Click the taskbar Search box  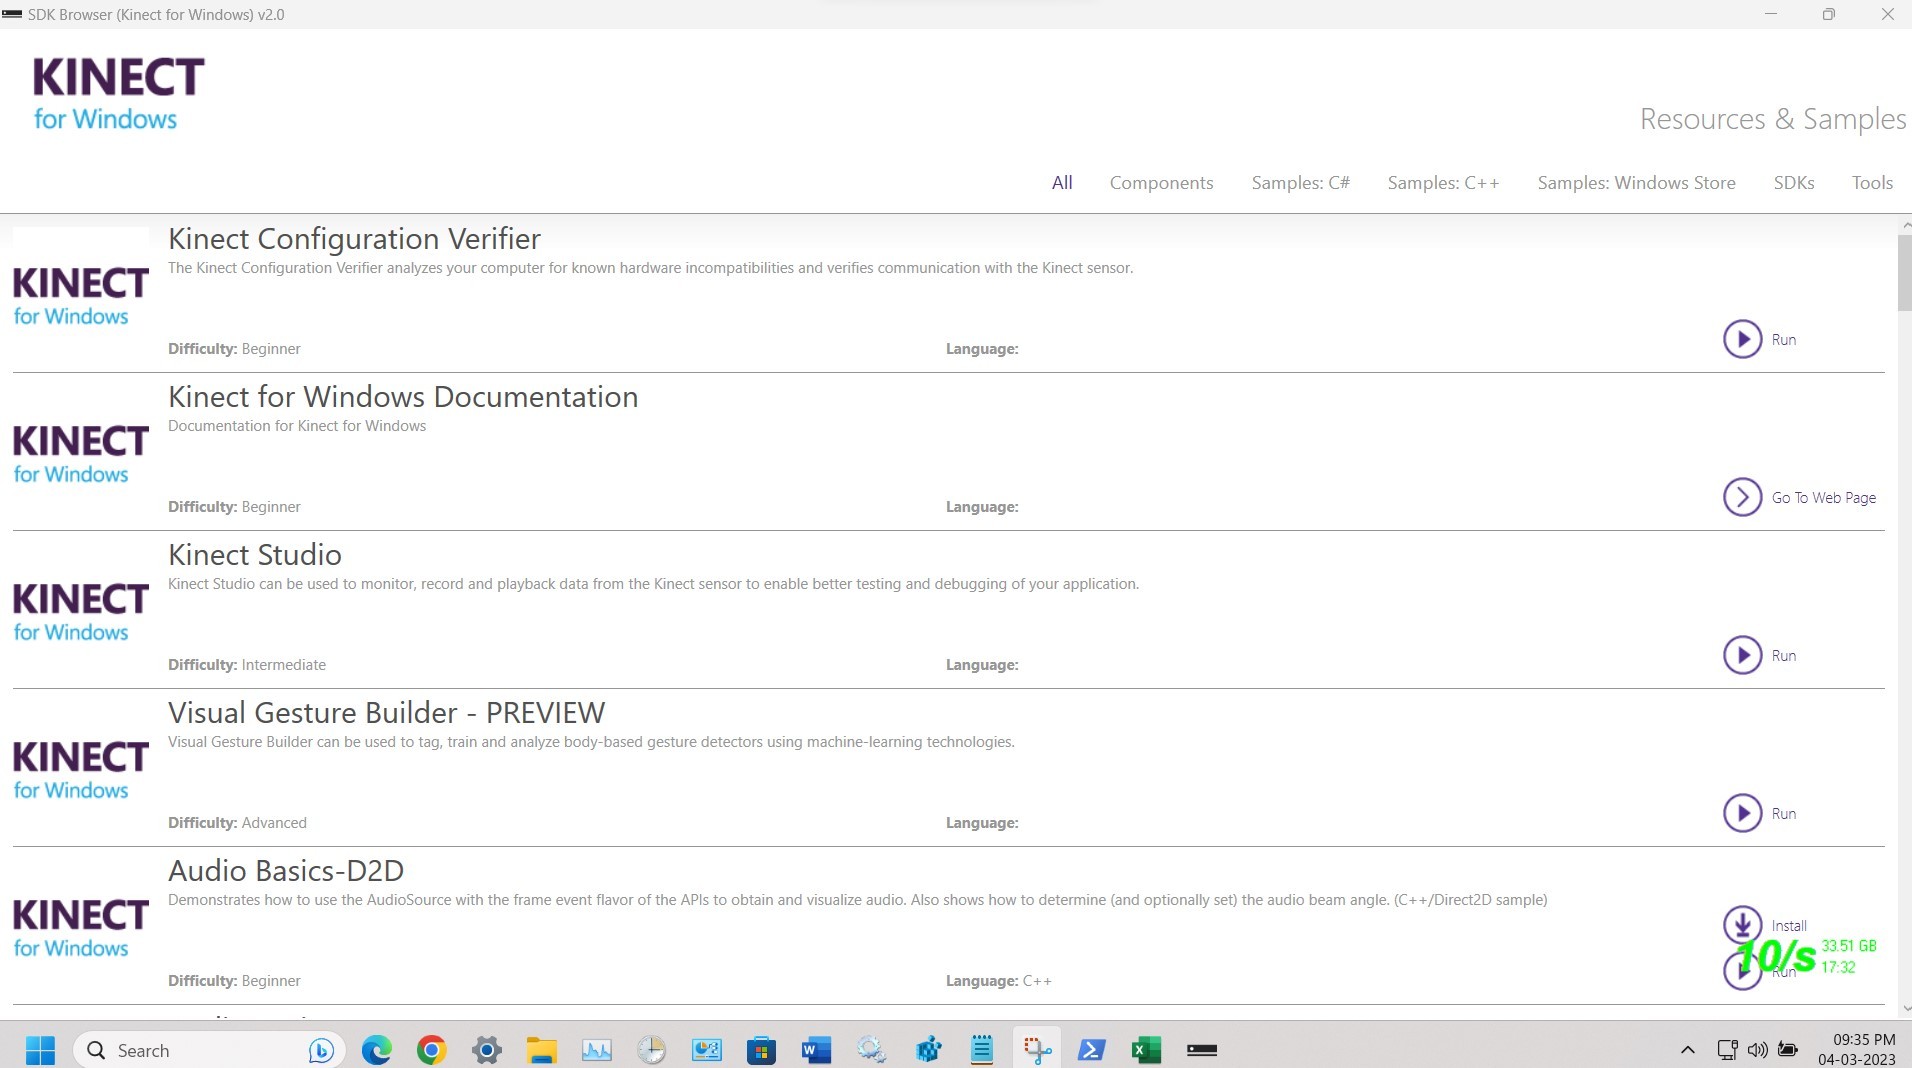(x=209, y=1050)
